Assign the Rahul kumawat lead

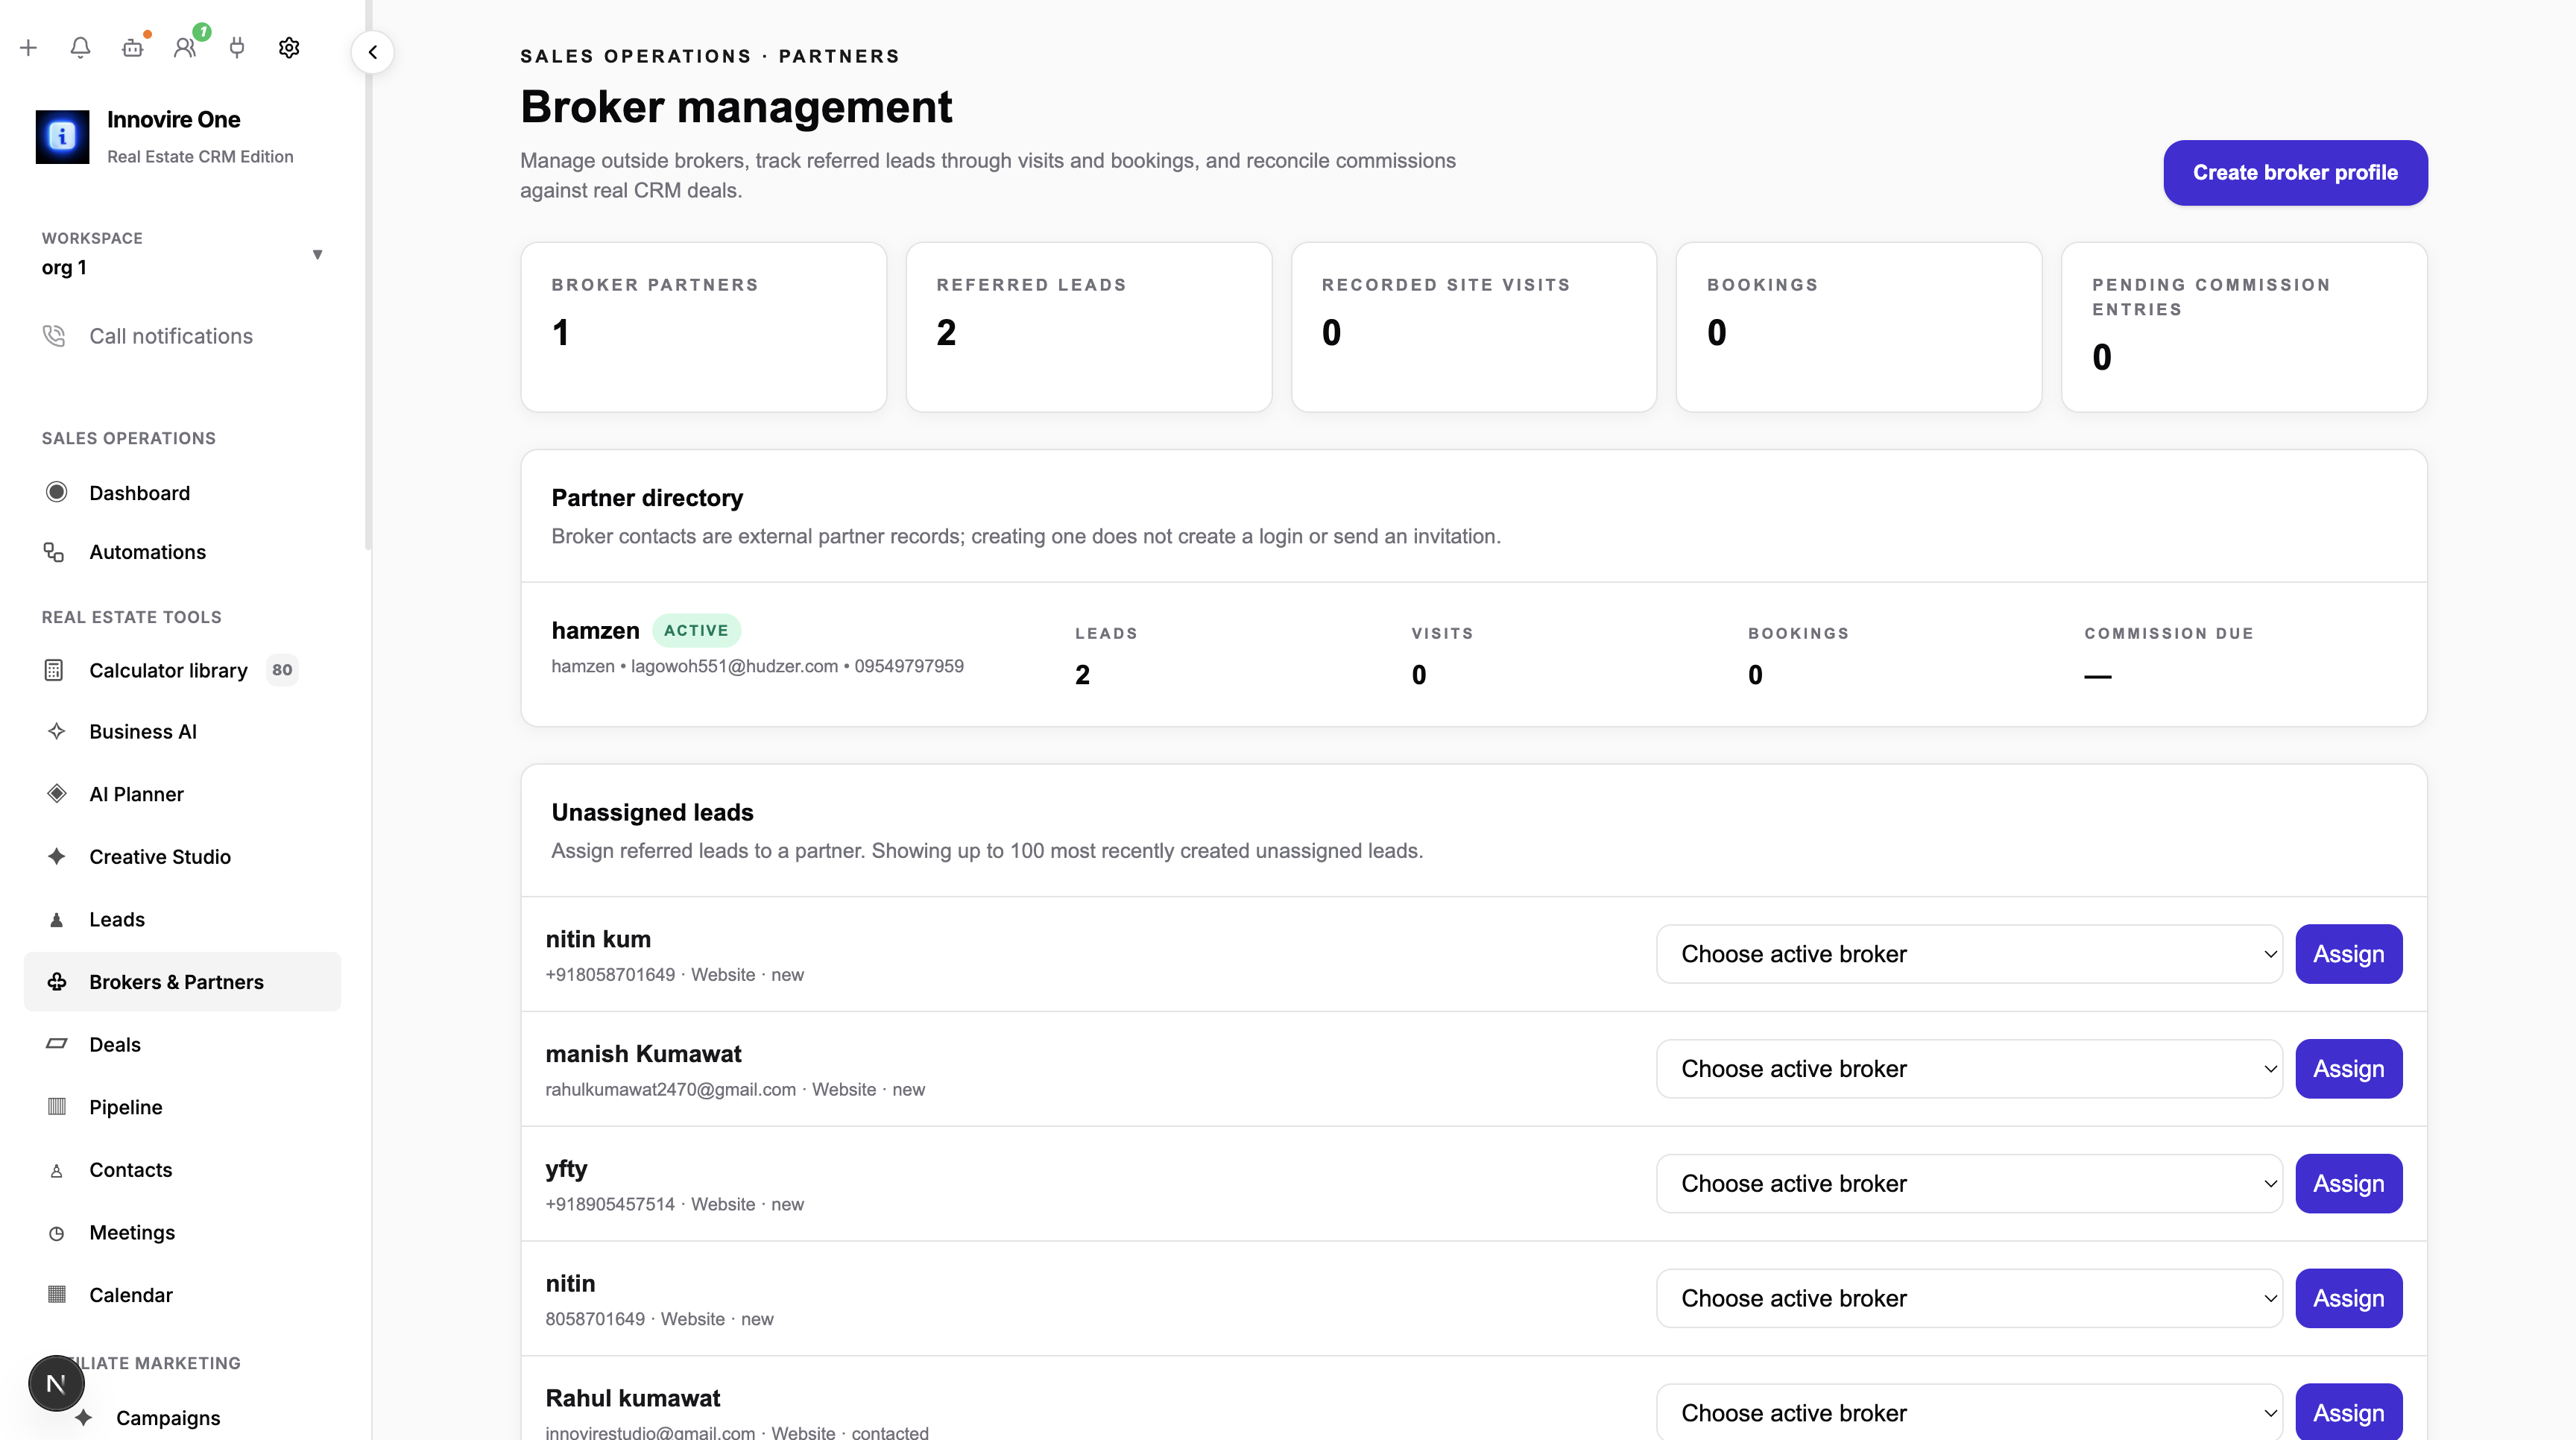tap(2348, 1412)
